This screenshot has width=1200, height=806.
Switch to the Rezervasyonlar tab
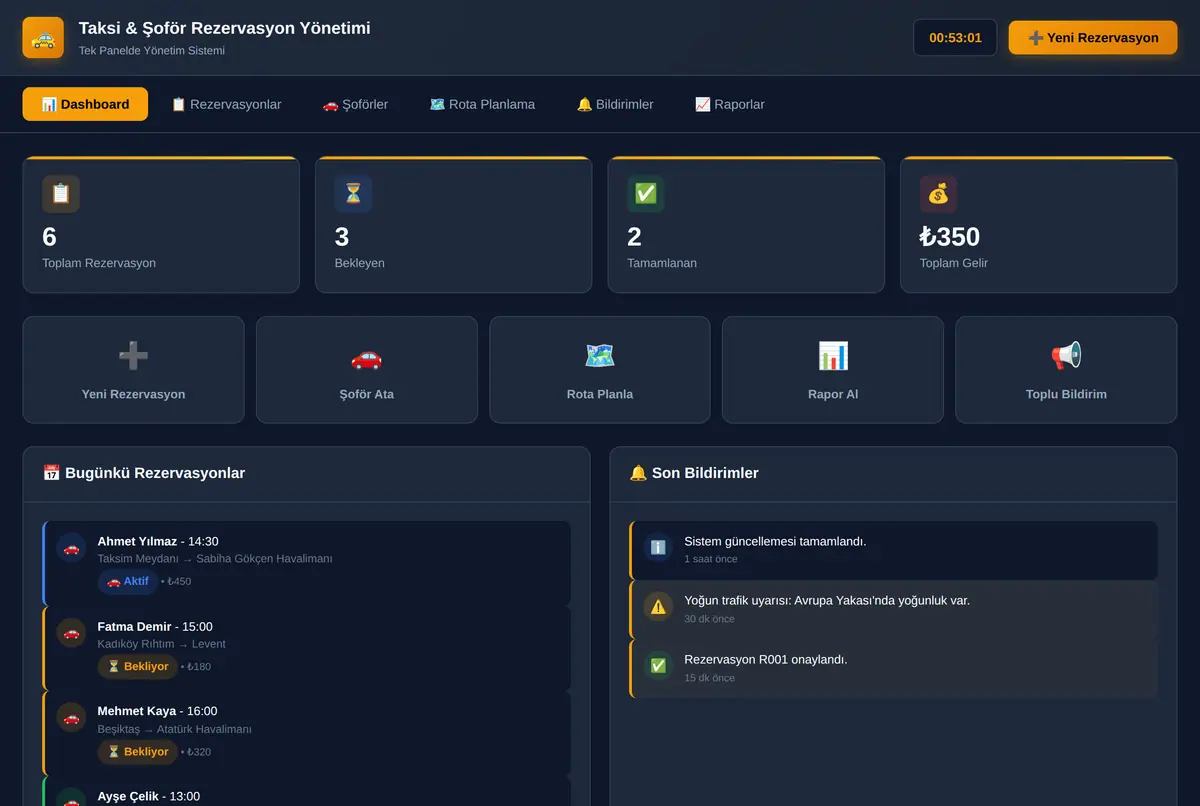[x=226, y=104]
